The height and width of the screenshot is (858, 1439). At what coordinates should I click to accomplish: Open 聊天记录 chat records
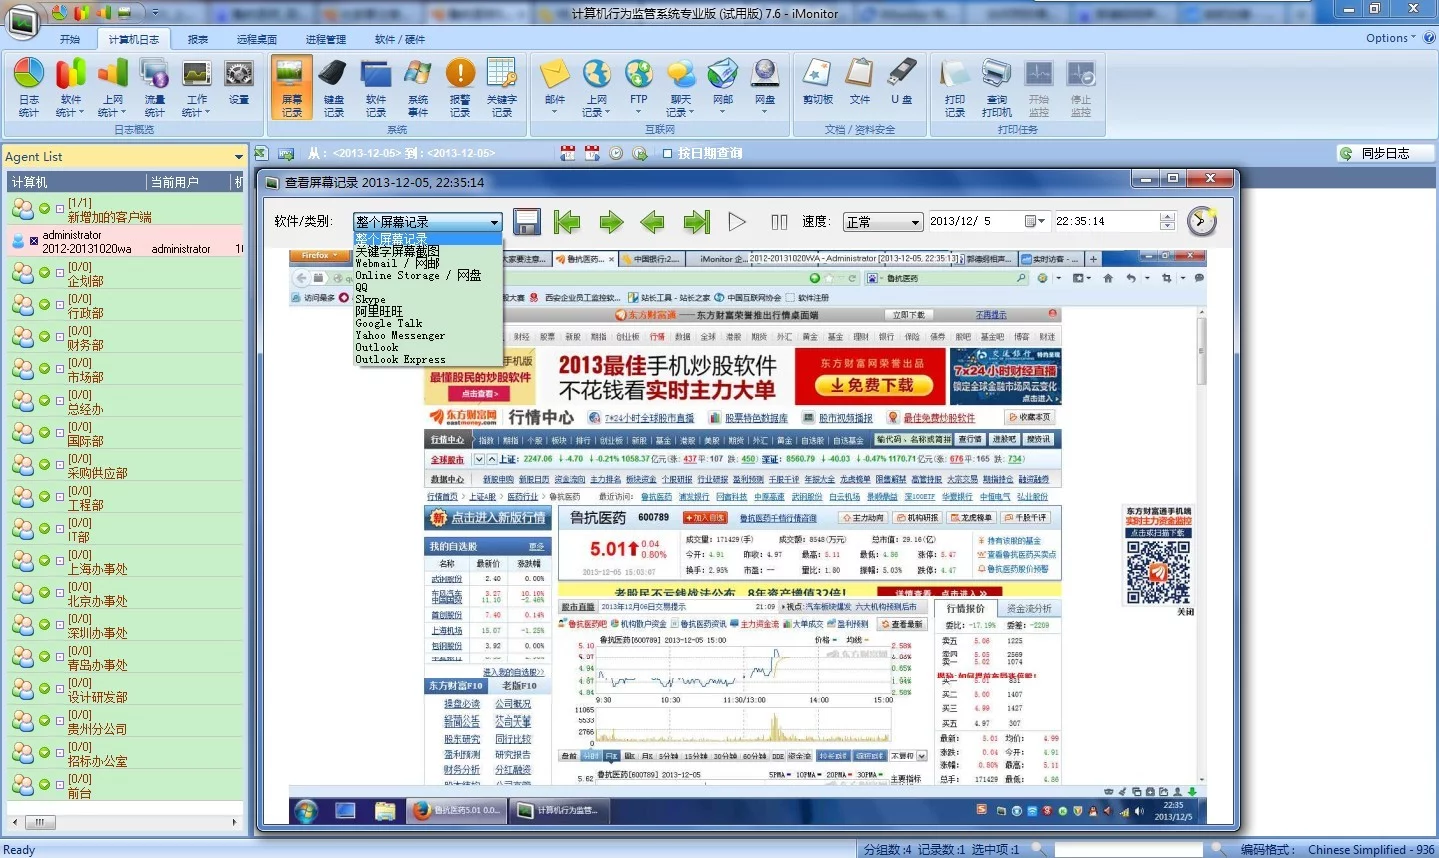click(x=680, y=87)
